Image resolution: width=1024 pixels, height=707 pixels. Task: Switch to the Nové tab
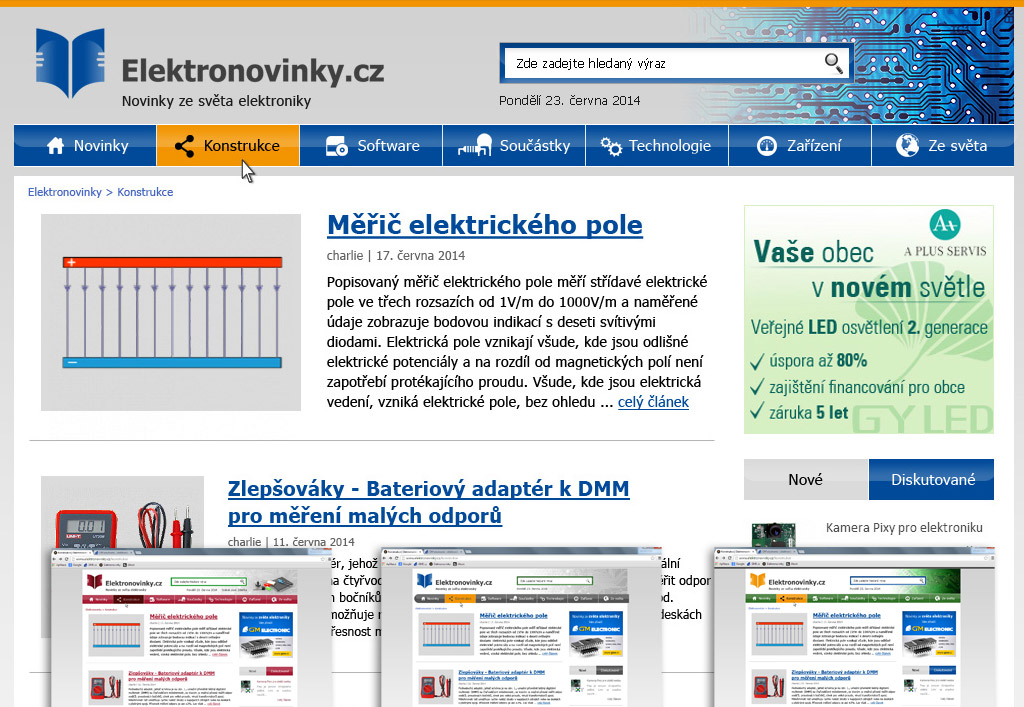click(805, 479)
